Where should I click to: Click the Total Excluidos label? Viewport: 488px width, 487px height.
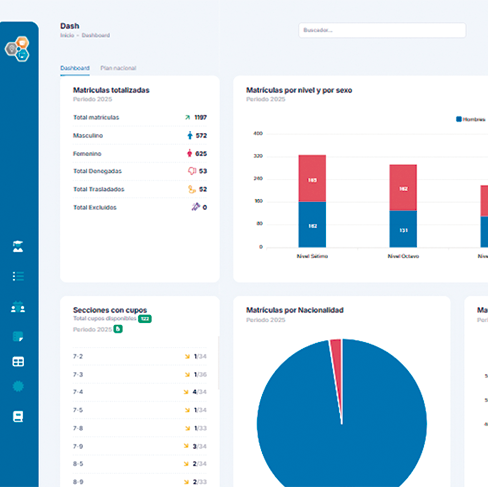click(x=95, y=207)
